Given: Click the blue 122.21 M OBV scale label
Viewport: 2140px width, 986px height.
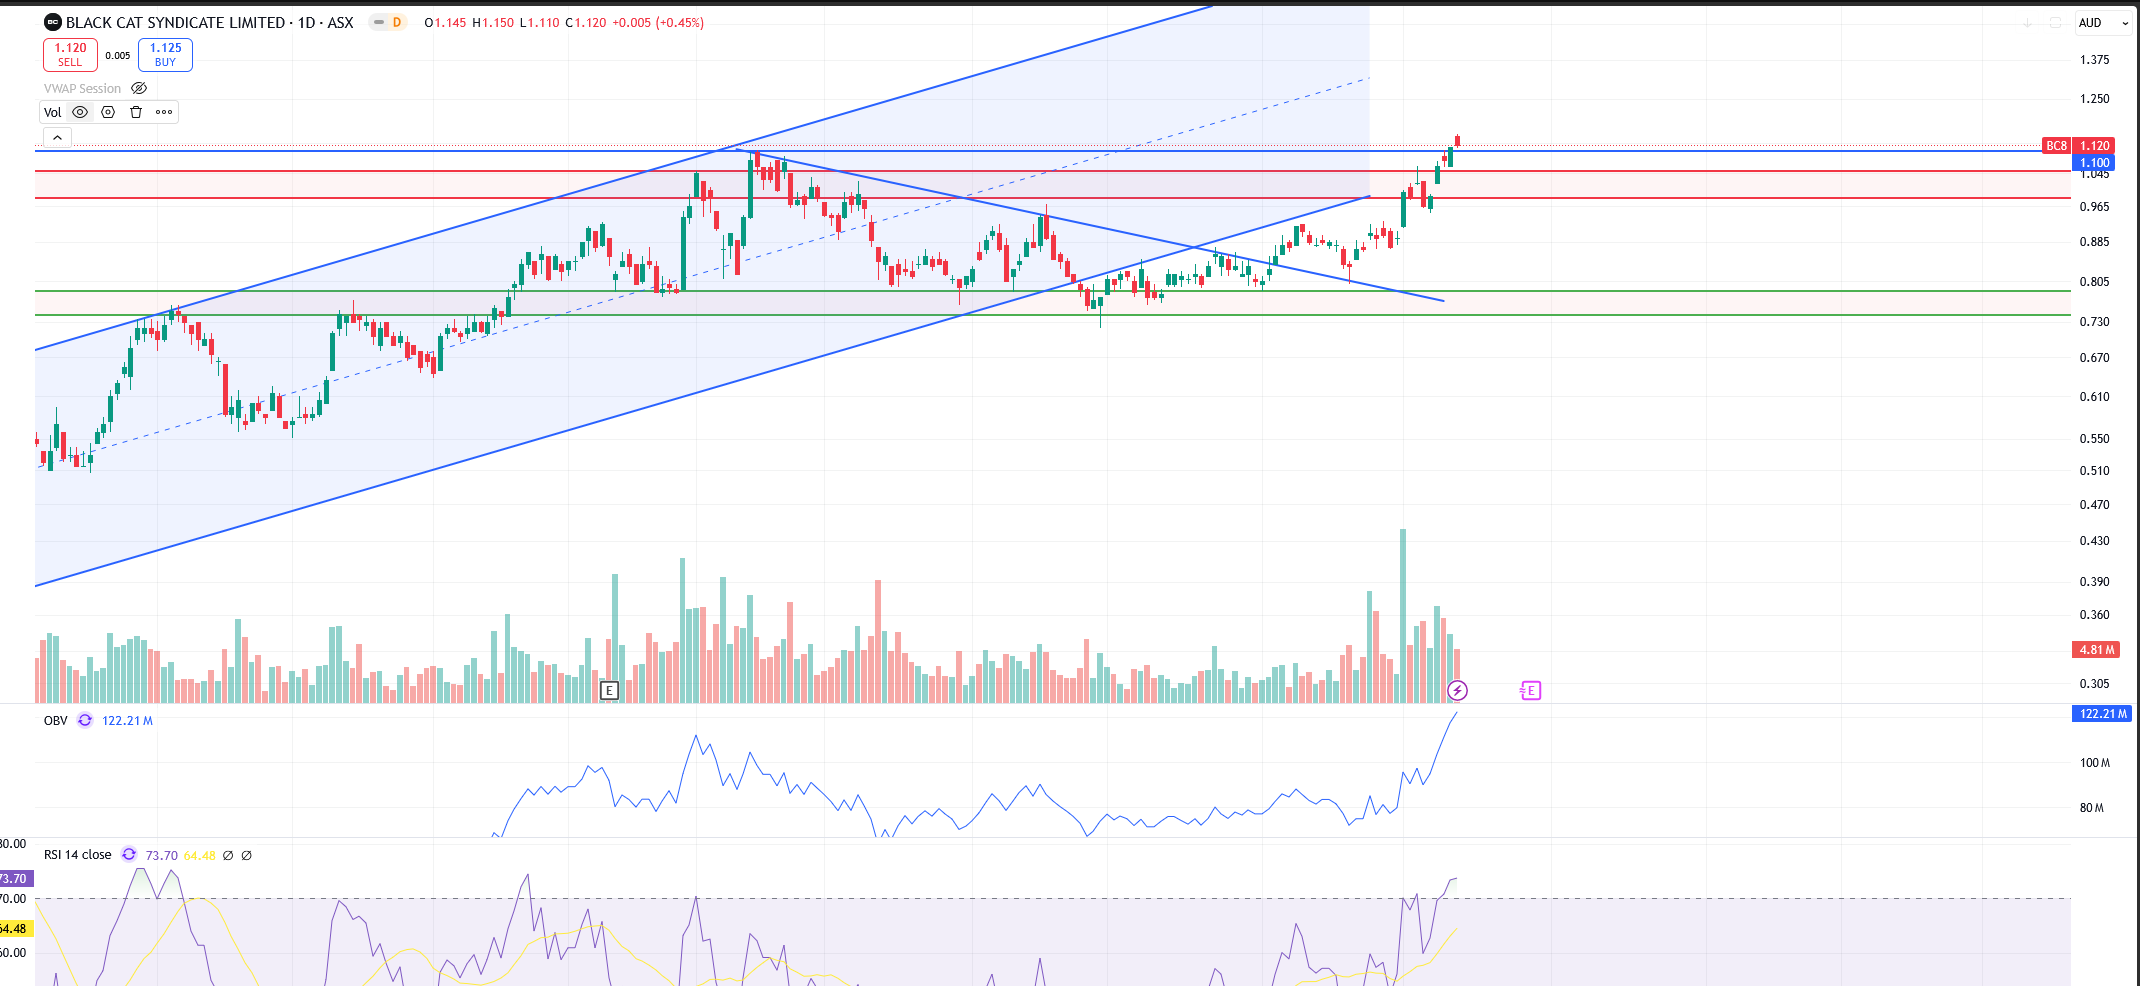Looking at the screenshot, I should 2103,713.
